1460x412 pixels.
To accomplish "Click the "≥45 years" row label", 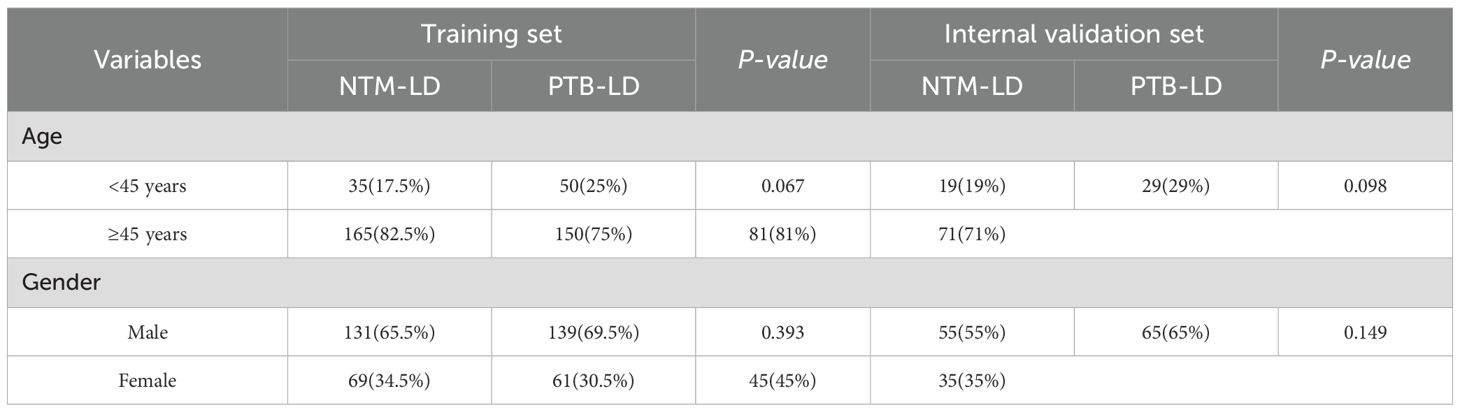I will (147, 236).
